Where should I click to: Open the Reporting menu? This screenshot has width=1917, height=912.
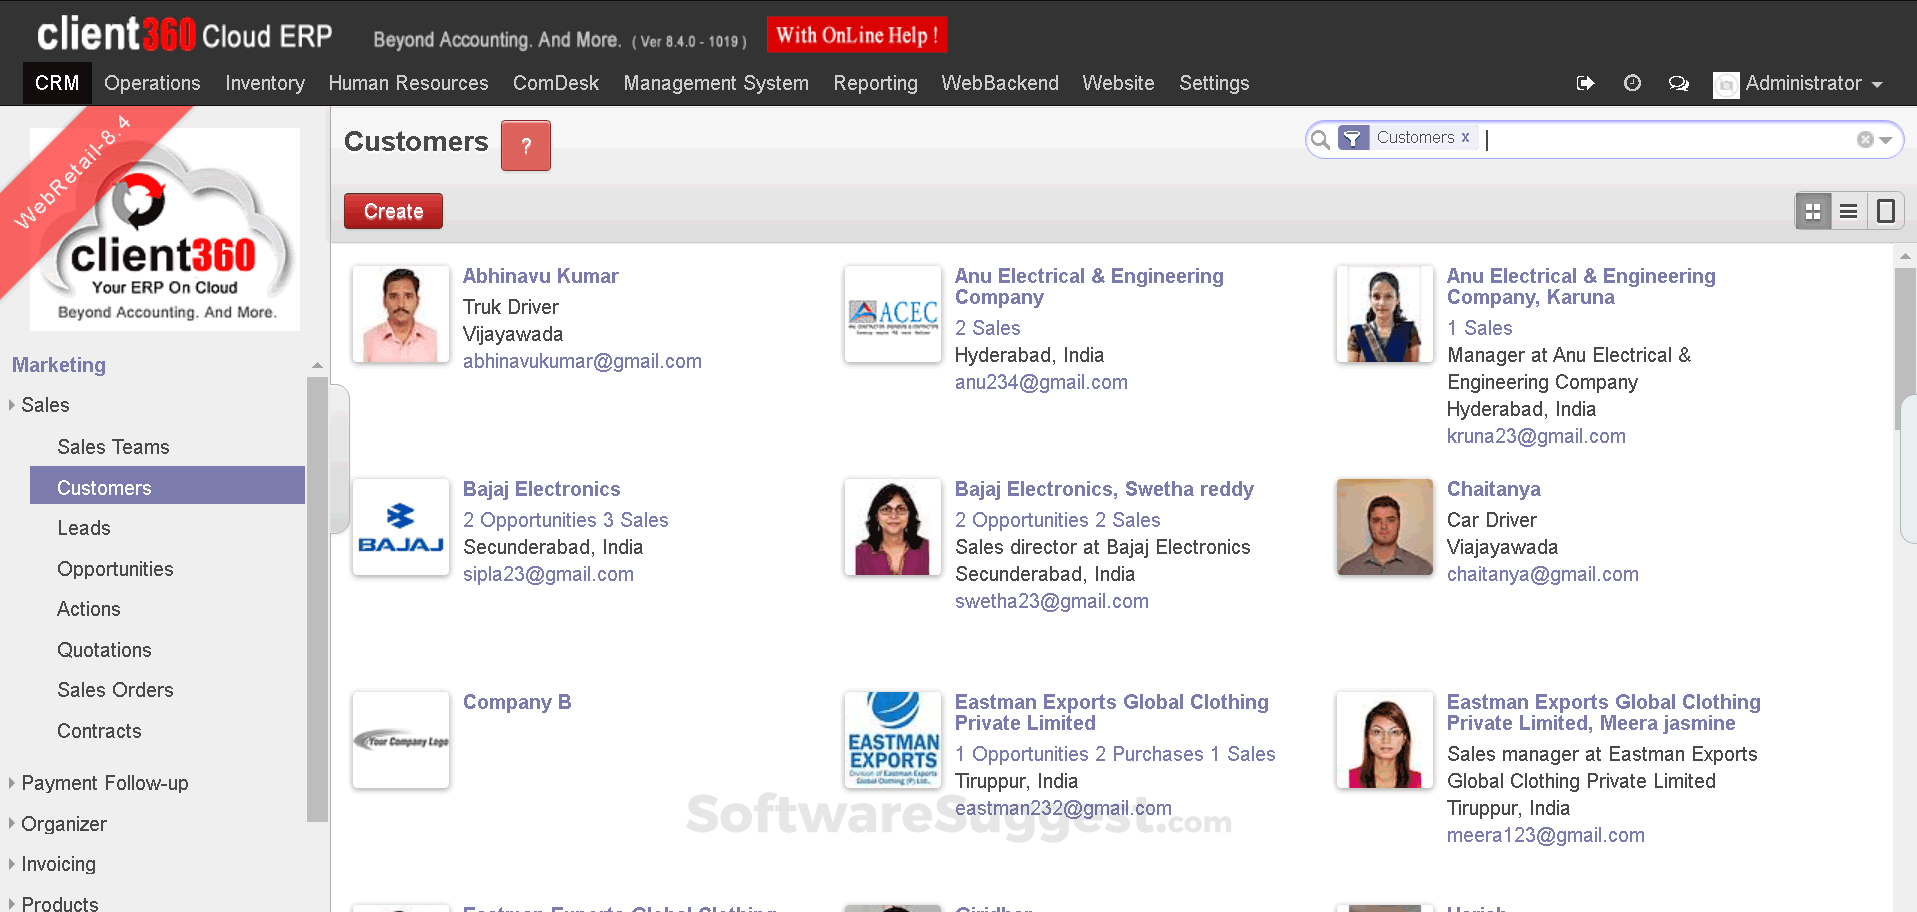tap(875, 83)
